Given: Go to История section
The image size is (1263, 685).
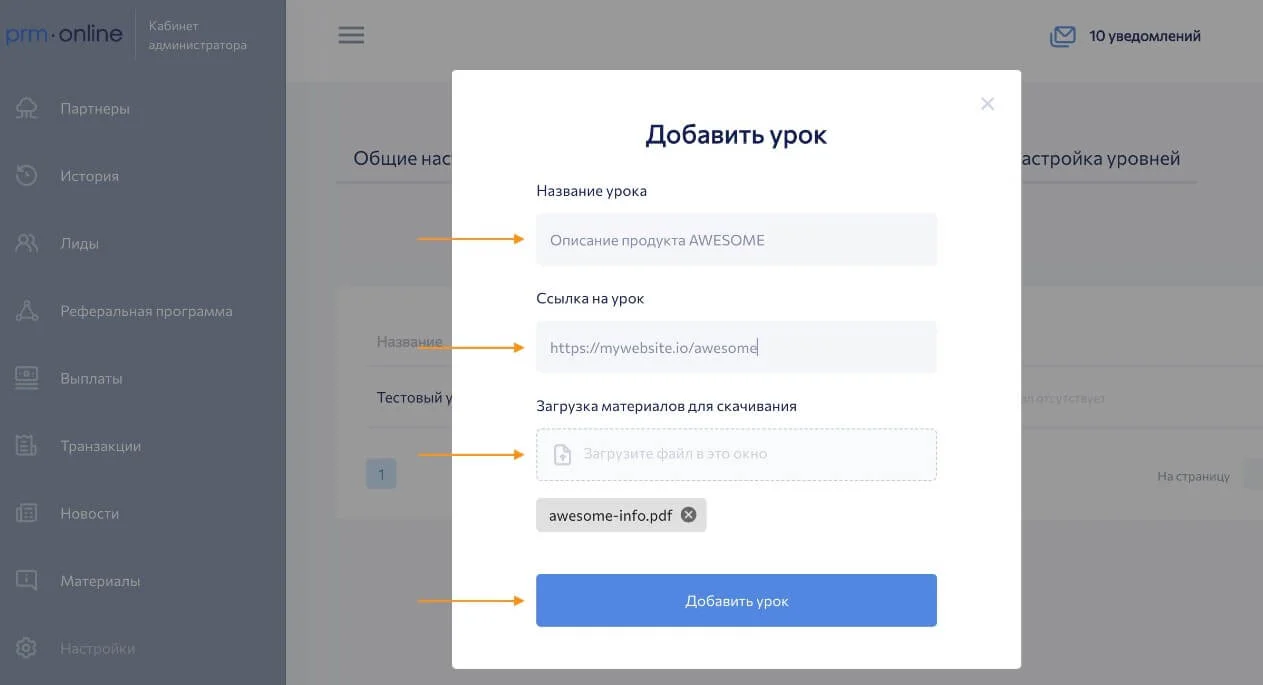Looking at the screenshot, I should pyautogui.click(x=89, y=176).
